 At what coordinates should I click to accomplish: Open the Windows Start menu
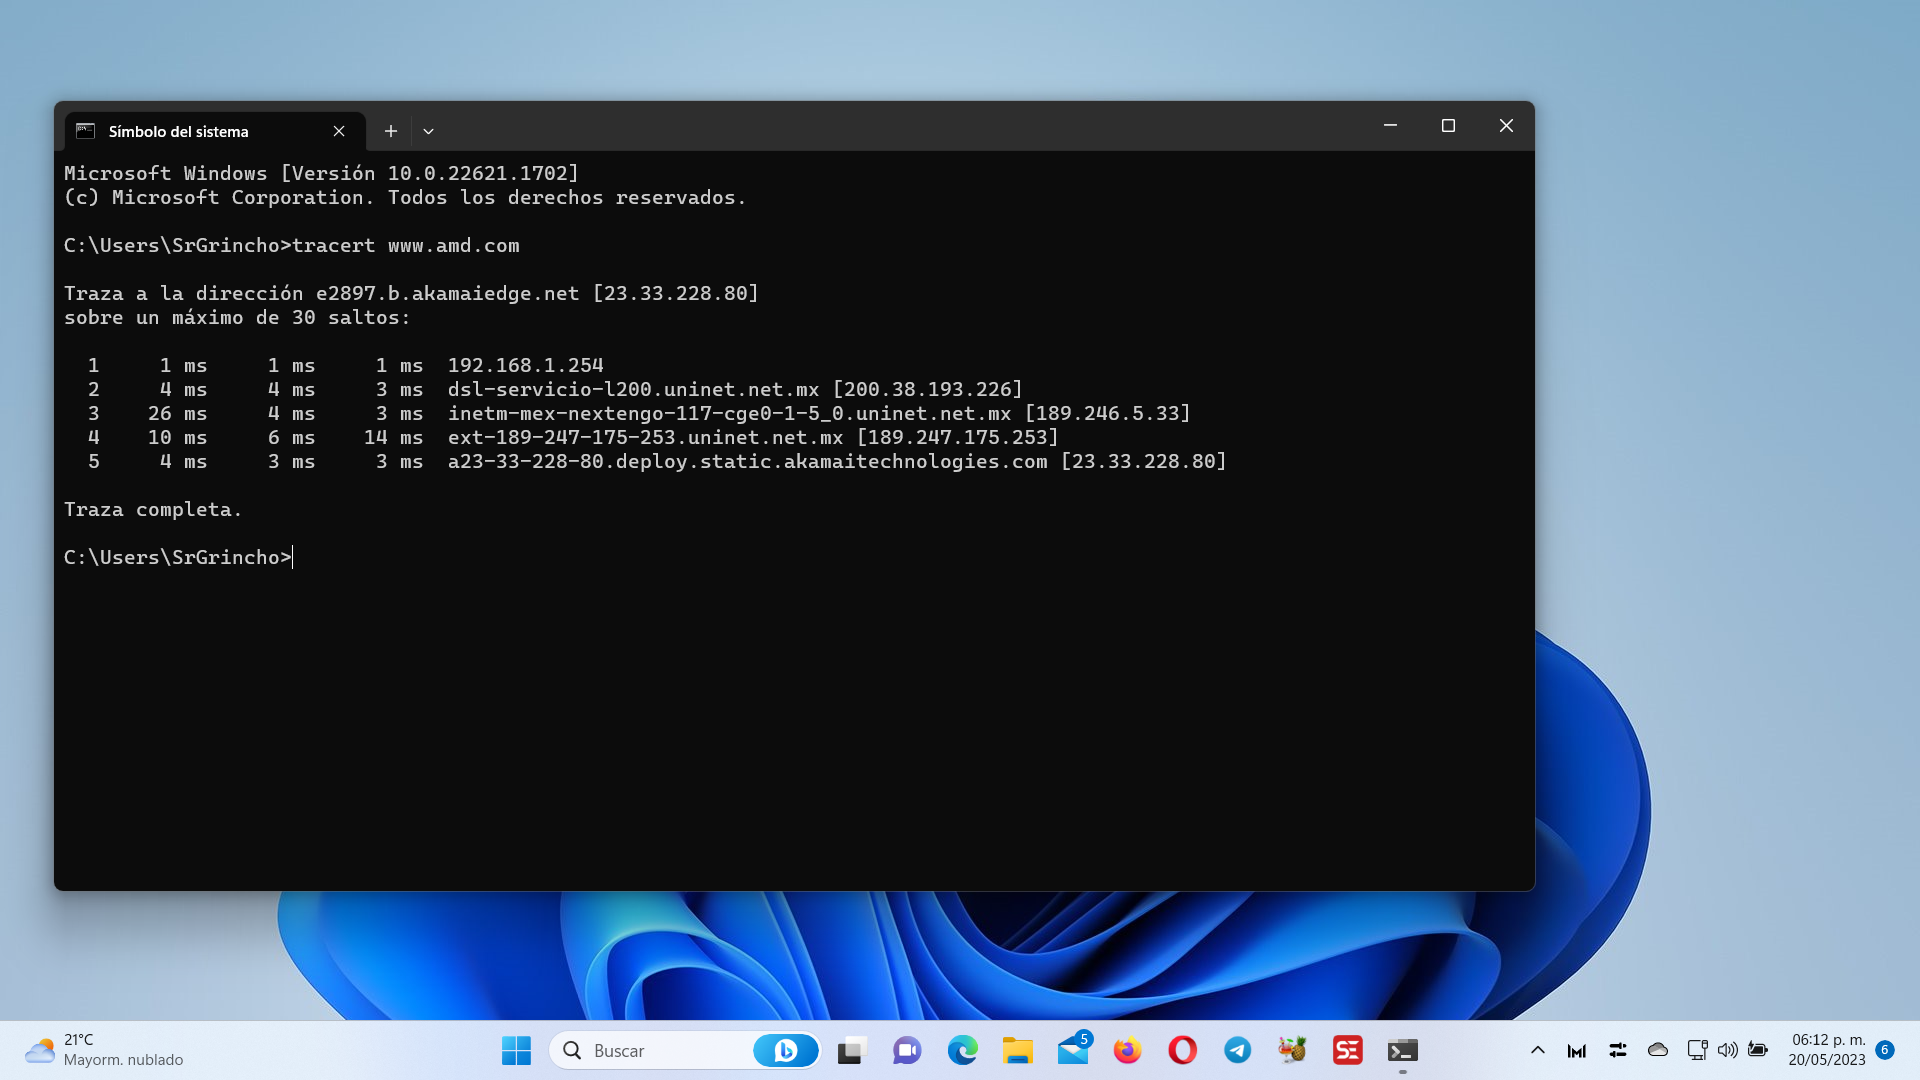[x=516, y=1050]
